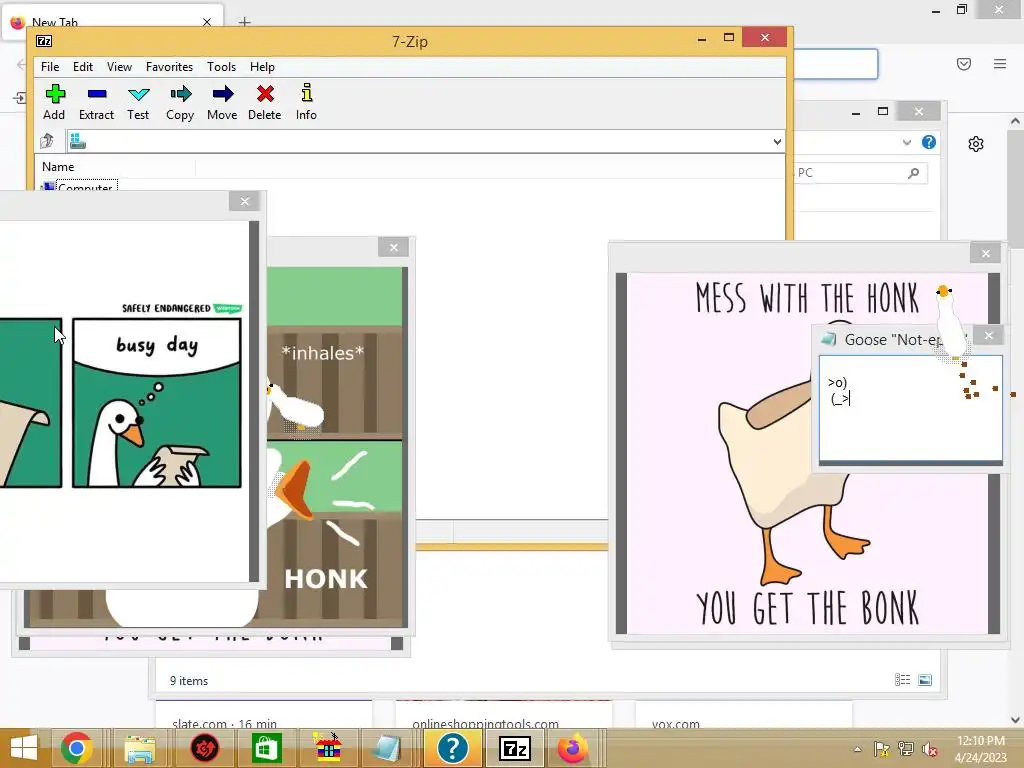Open the Help menu in 7-Zip
This screenshot has height=768, width=1024.
click(x=262, y=67)
